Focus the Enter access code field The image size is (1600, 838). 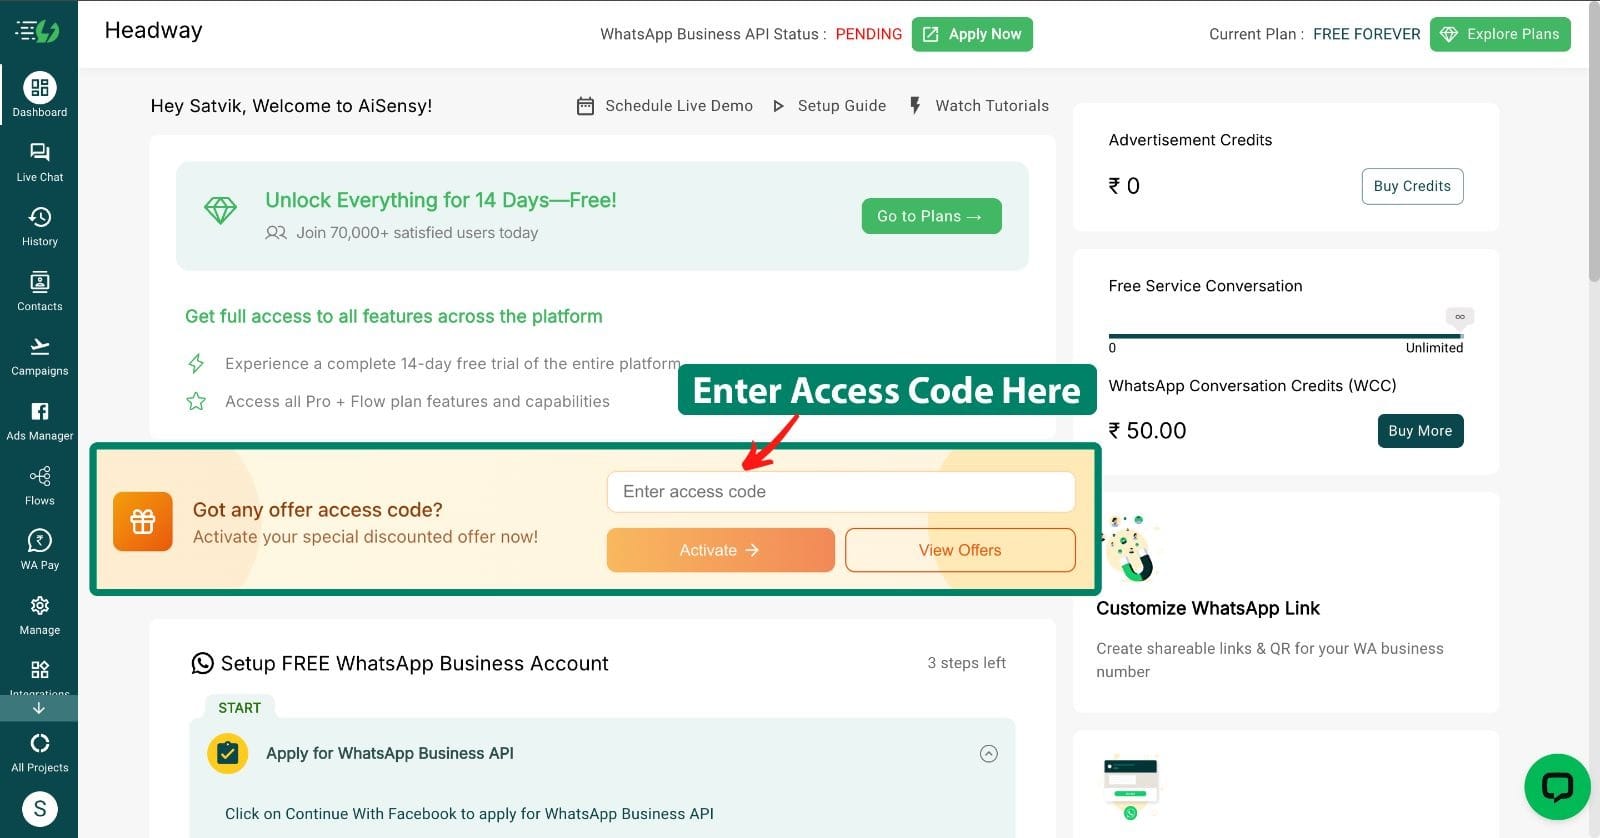pos(841,492)
